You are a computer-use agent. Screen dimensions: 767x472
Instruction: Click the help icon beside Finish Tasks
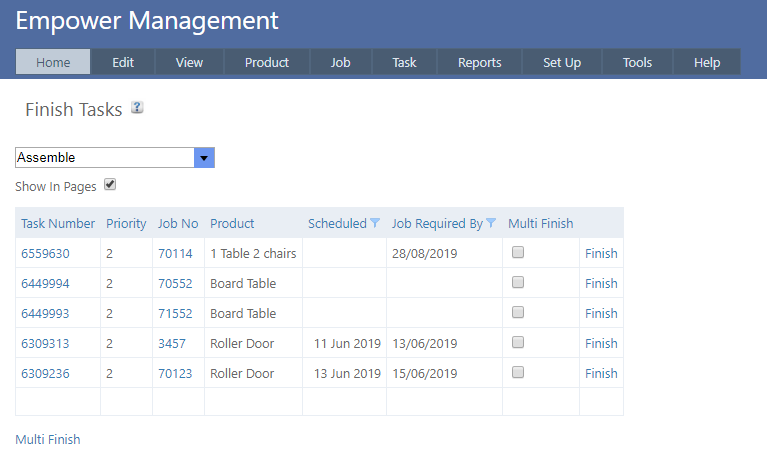point(137,108)
